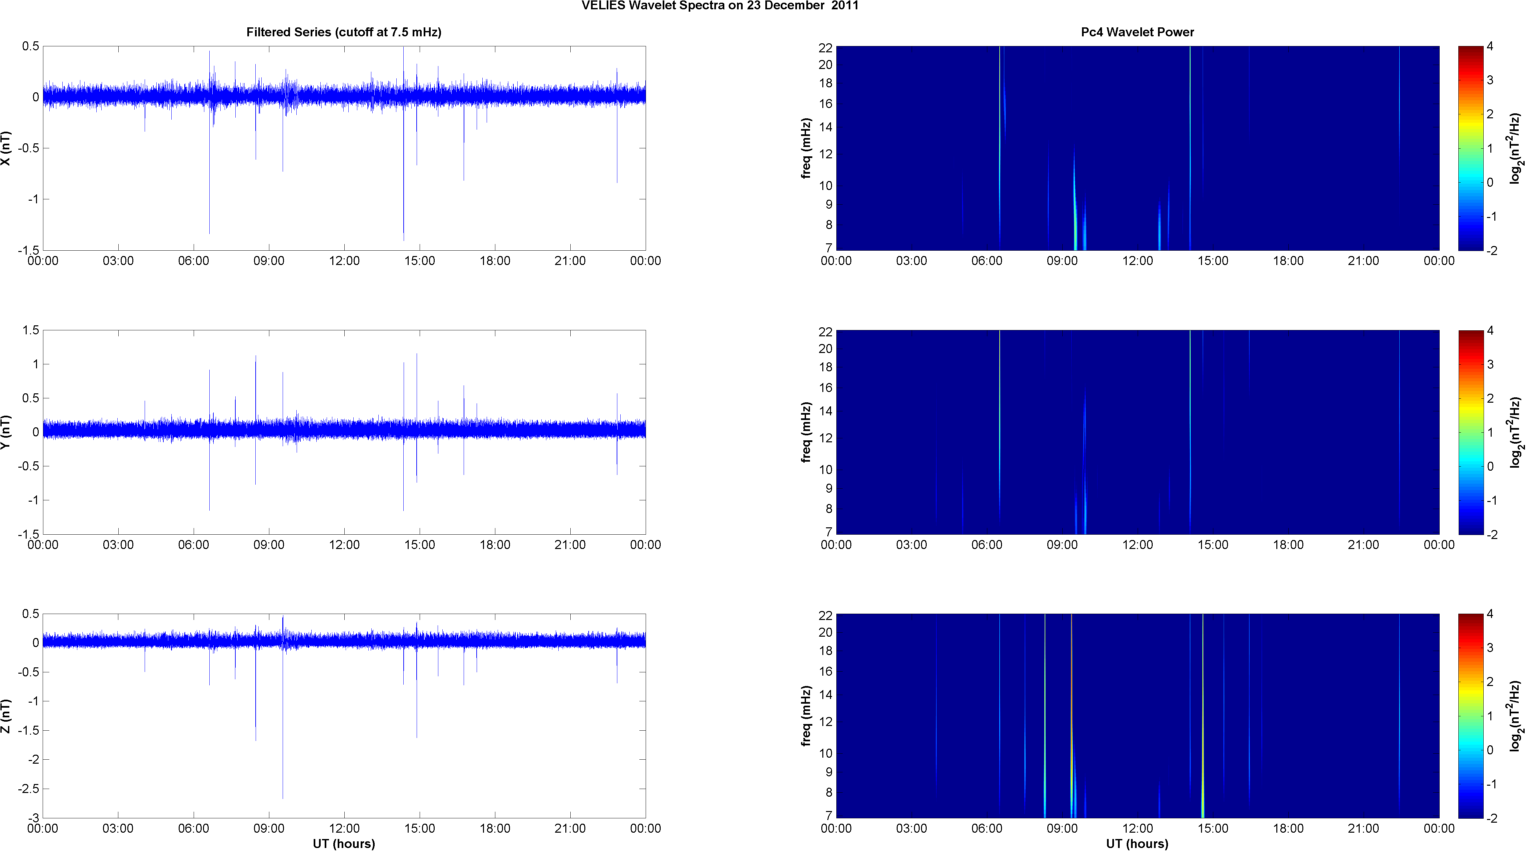Image resolution: width=1526 pixels, height=851 pixels.
Task: Click freq (mHz) label of top spectrogram
Action: (806, 148)
